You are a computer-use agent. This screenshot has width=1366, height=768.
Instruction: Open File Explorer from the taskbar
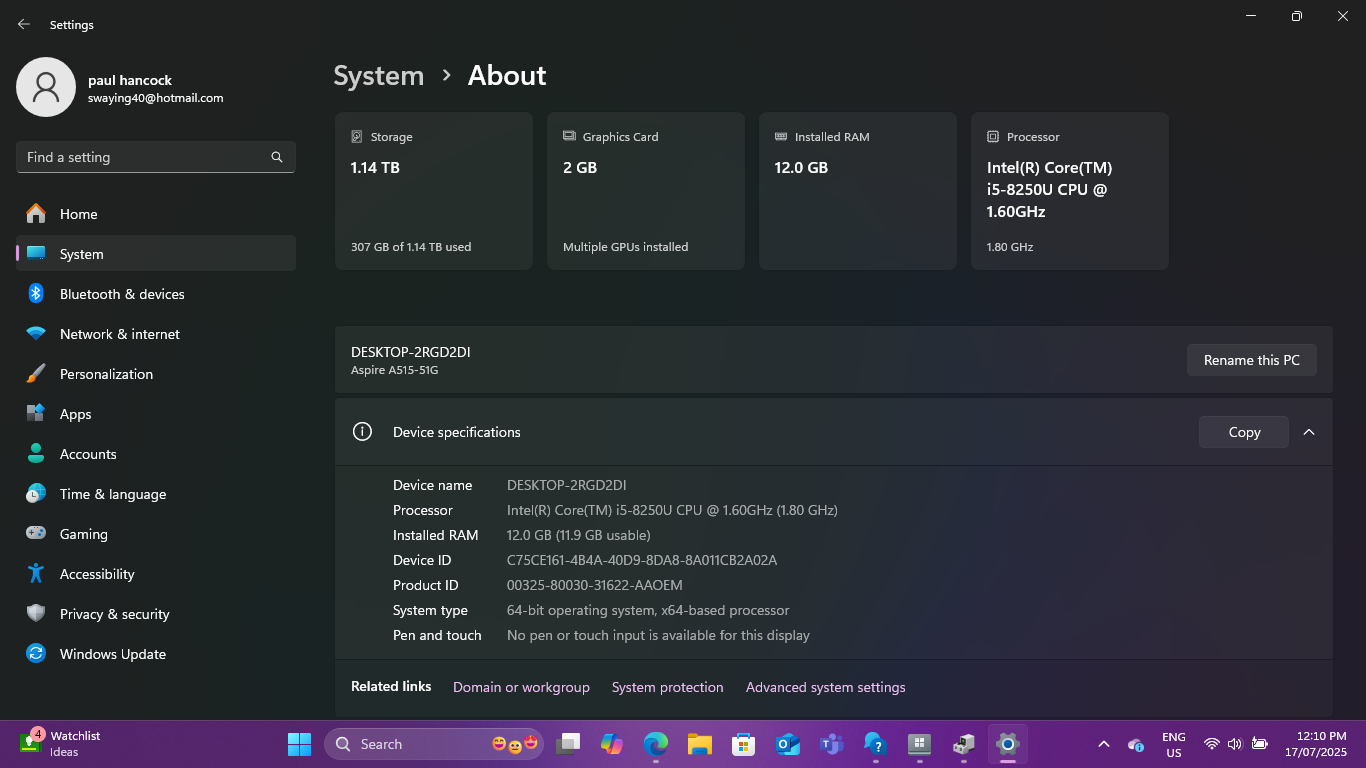[x=699, y=744]
